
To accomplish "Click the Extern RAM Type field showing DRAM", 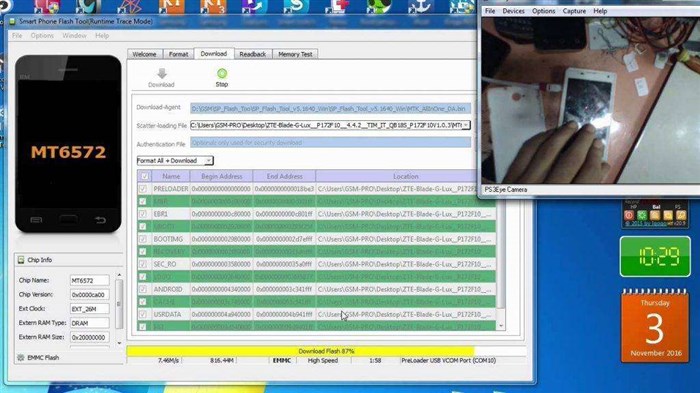I will point(89,323).
